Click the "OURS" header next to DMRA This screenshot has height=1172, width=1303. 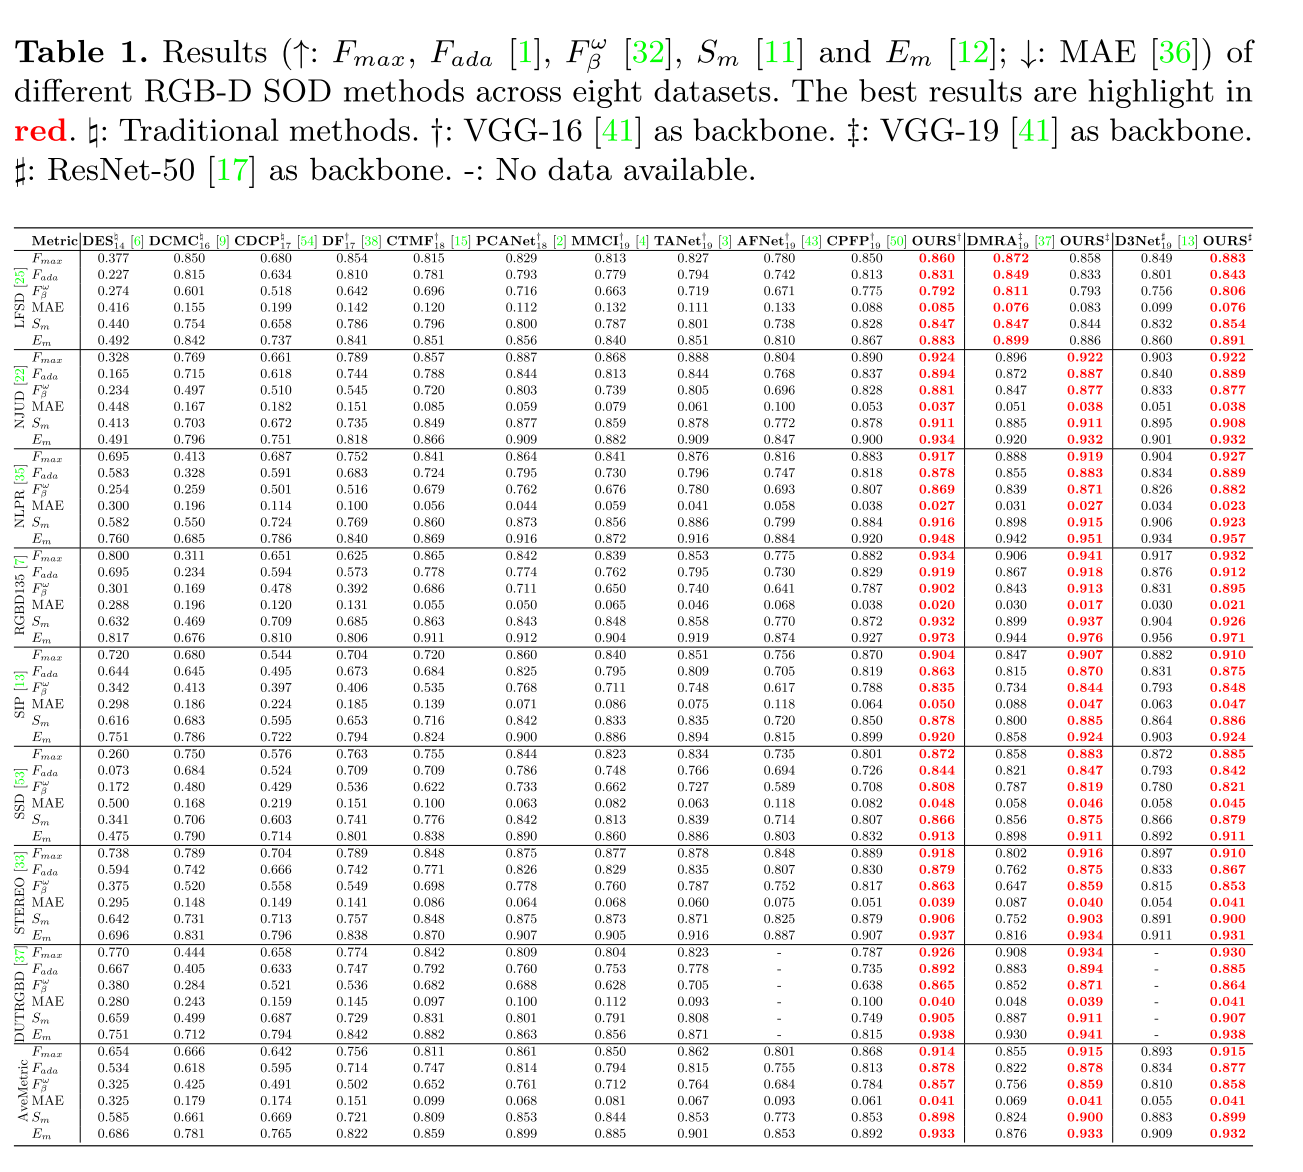click(x=1085, y=241)
